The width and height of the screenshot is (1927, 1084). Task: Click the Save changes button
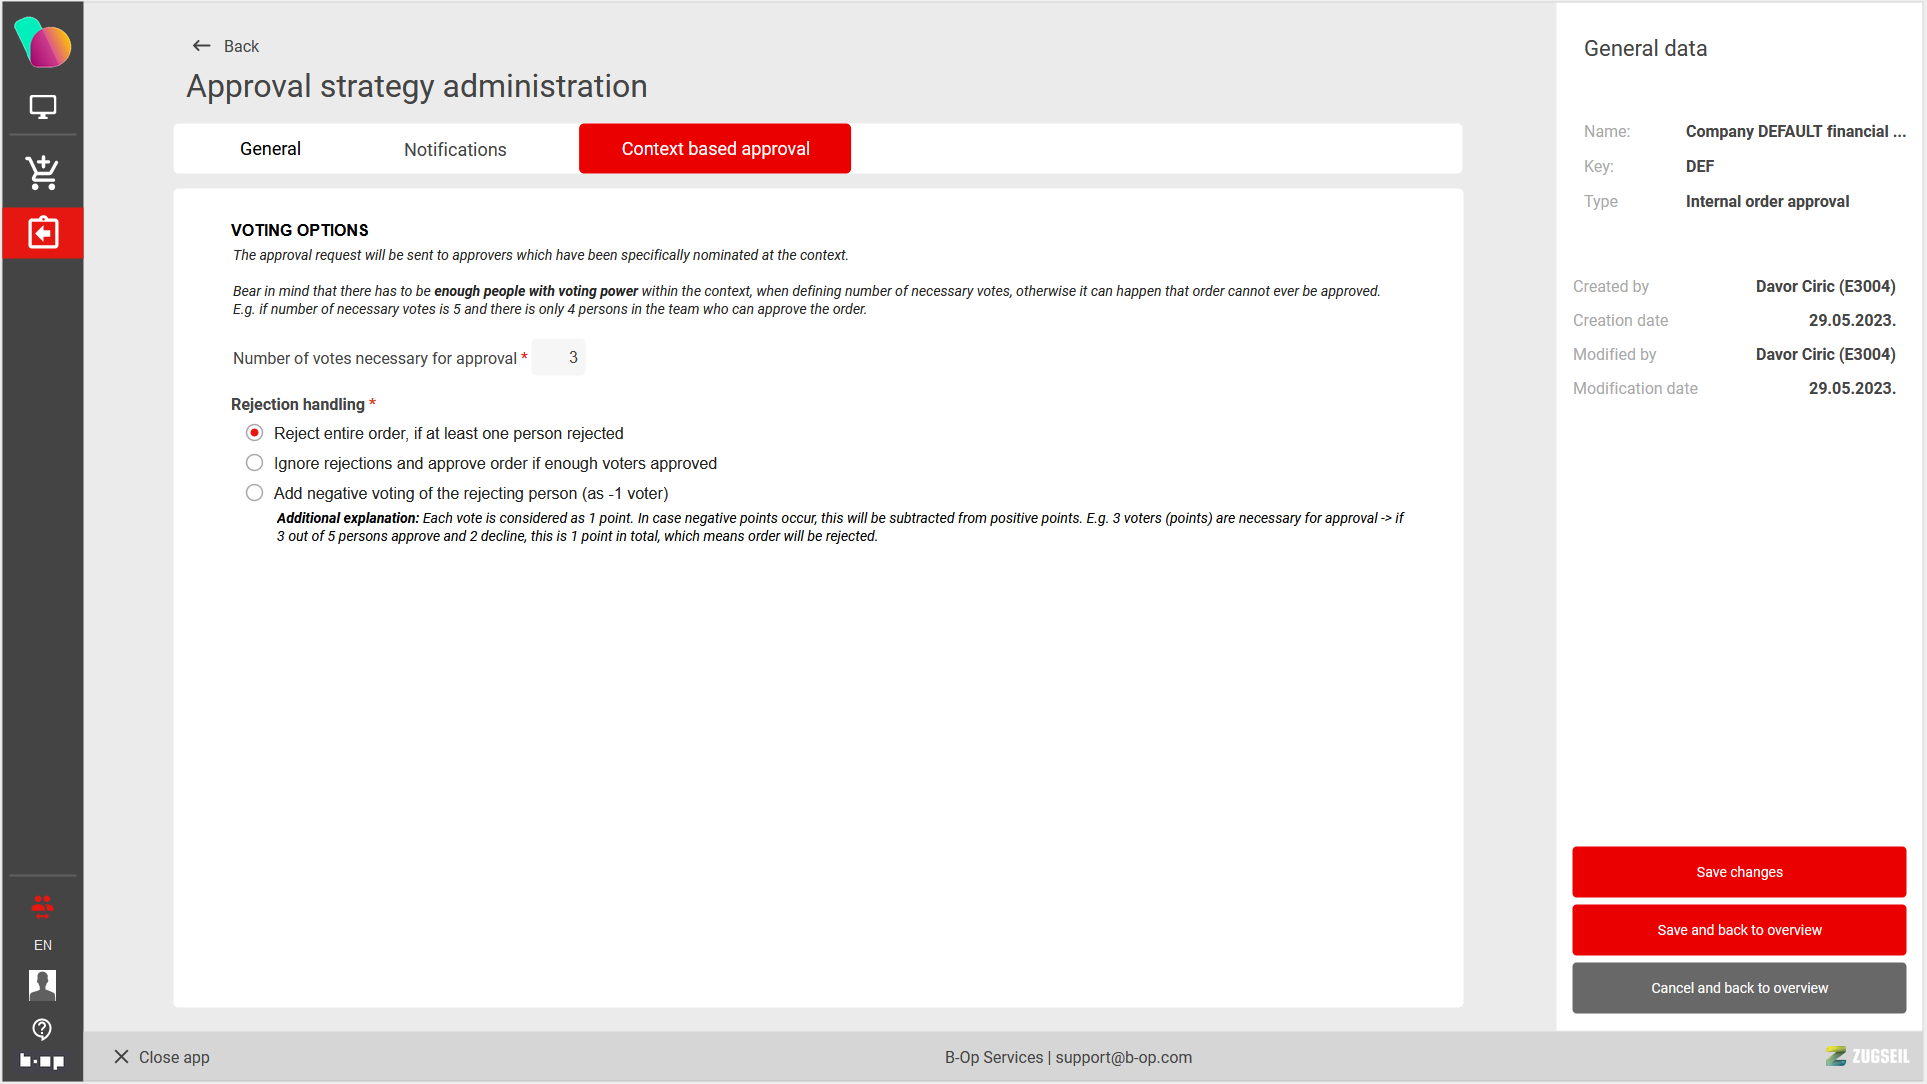coord(1738,872)
